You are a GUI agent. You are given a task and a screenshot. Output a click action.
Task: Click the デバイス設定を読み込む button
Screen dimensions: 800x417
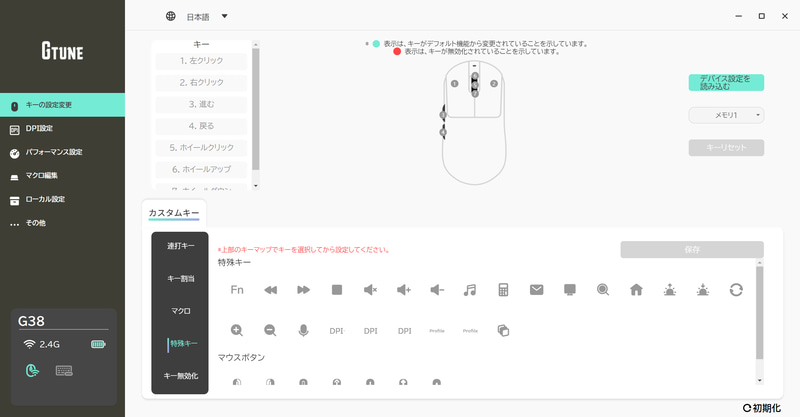click(726, 83)
